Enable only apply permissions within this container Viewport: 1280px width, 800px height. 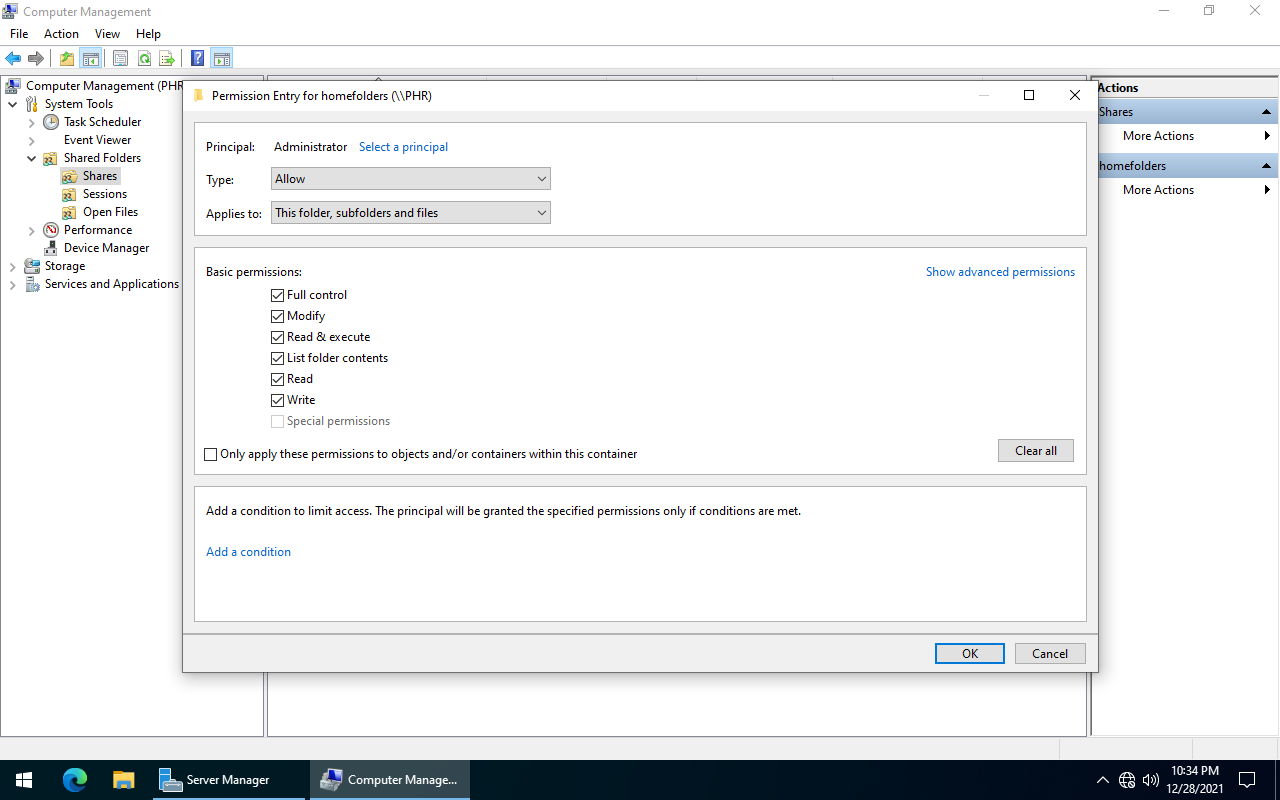[x=210, y=454]
